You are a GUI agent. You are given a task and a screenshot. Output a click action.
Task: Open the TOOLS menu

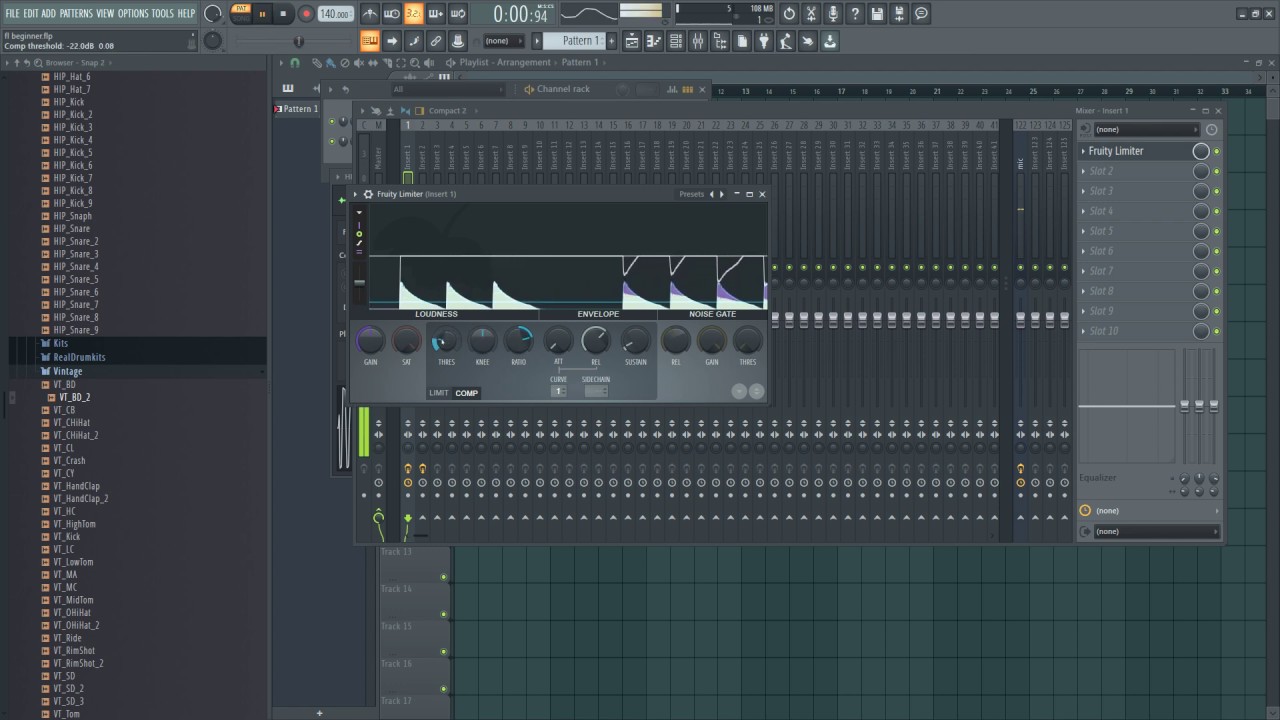162,13
